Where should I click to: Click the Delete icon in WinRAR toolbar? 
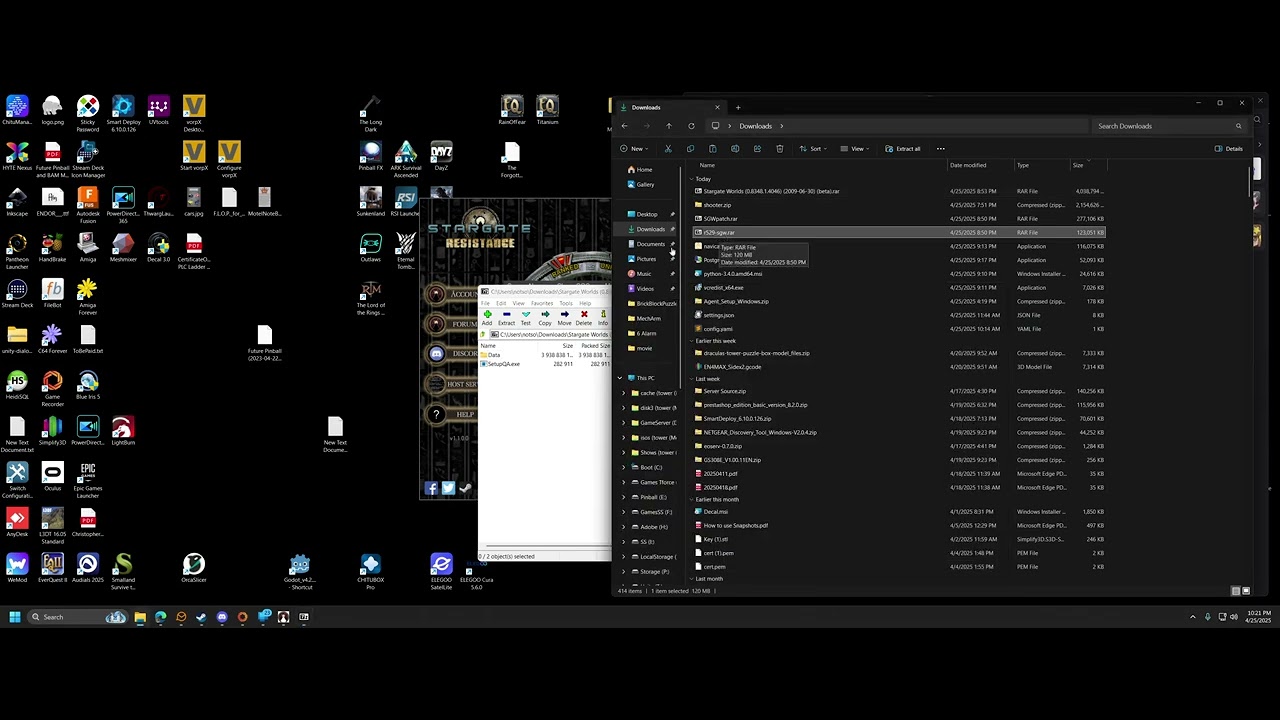[x=584, y=318]
